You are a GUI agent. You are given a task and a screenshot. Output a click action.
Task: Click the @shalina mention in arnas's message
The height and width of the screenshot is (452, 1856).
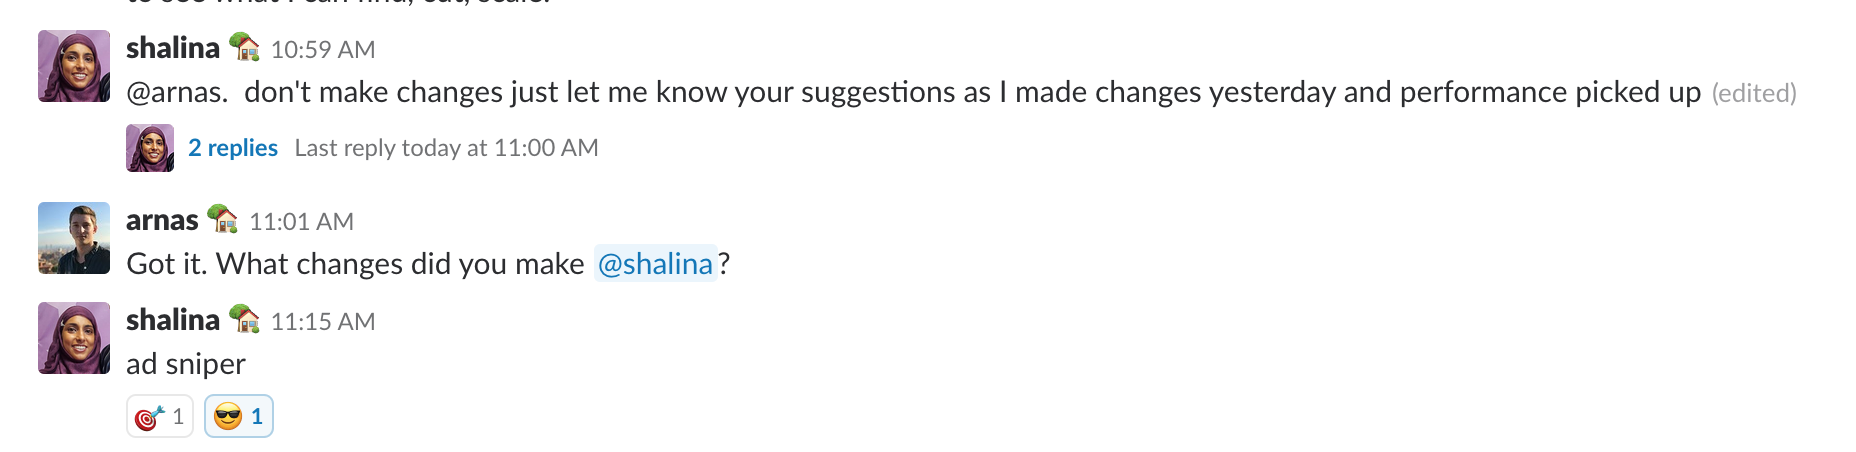(655, 264)
